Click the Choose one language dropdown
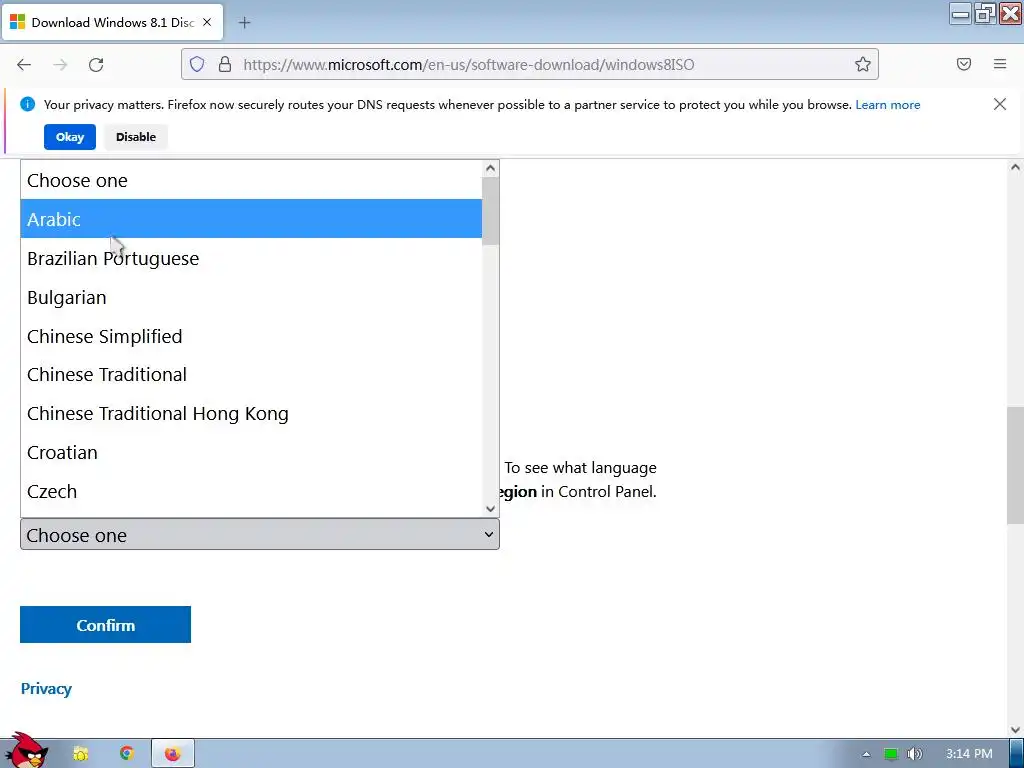Screen dimensions: 1024x768 coord(260,534)
